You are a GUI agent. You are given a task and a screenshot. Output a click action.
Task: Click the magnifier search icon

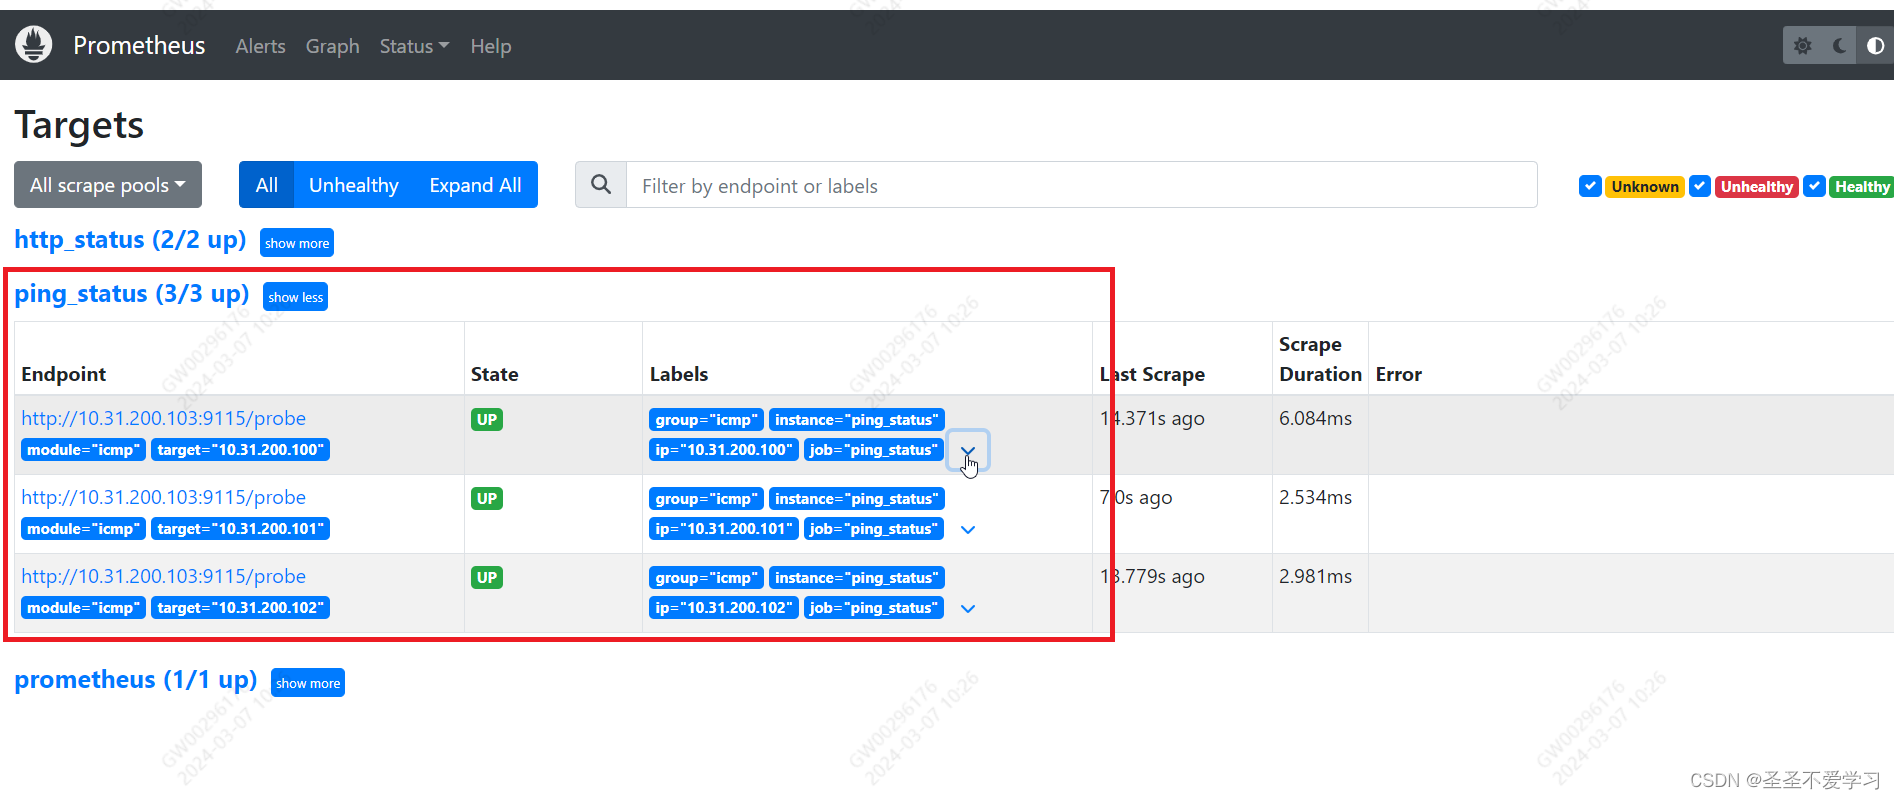[x=601, y=185]
